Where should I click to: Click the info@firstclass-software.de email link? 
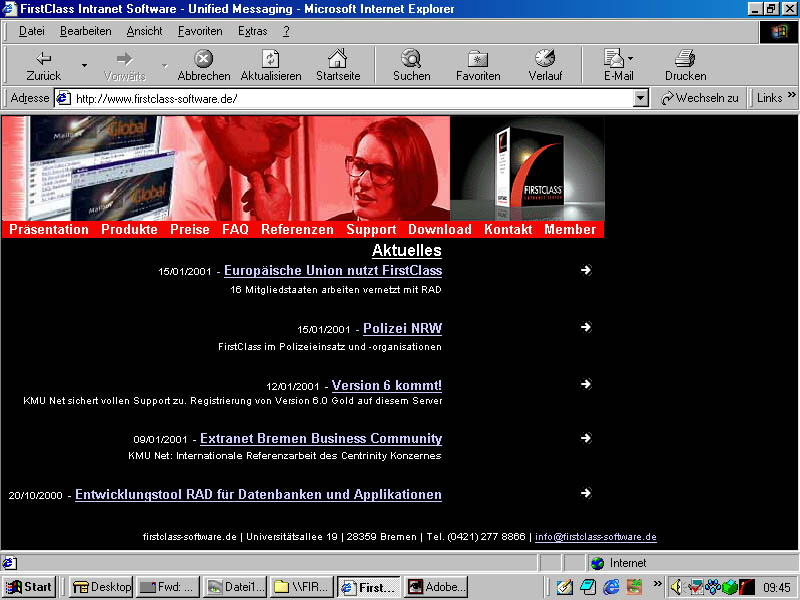pyautogui.click(x=595, y=537)
